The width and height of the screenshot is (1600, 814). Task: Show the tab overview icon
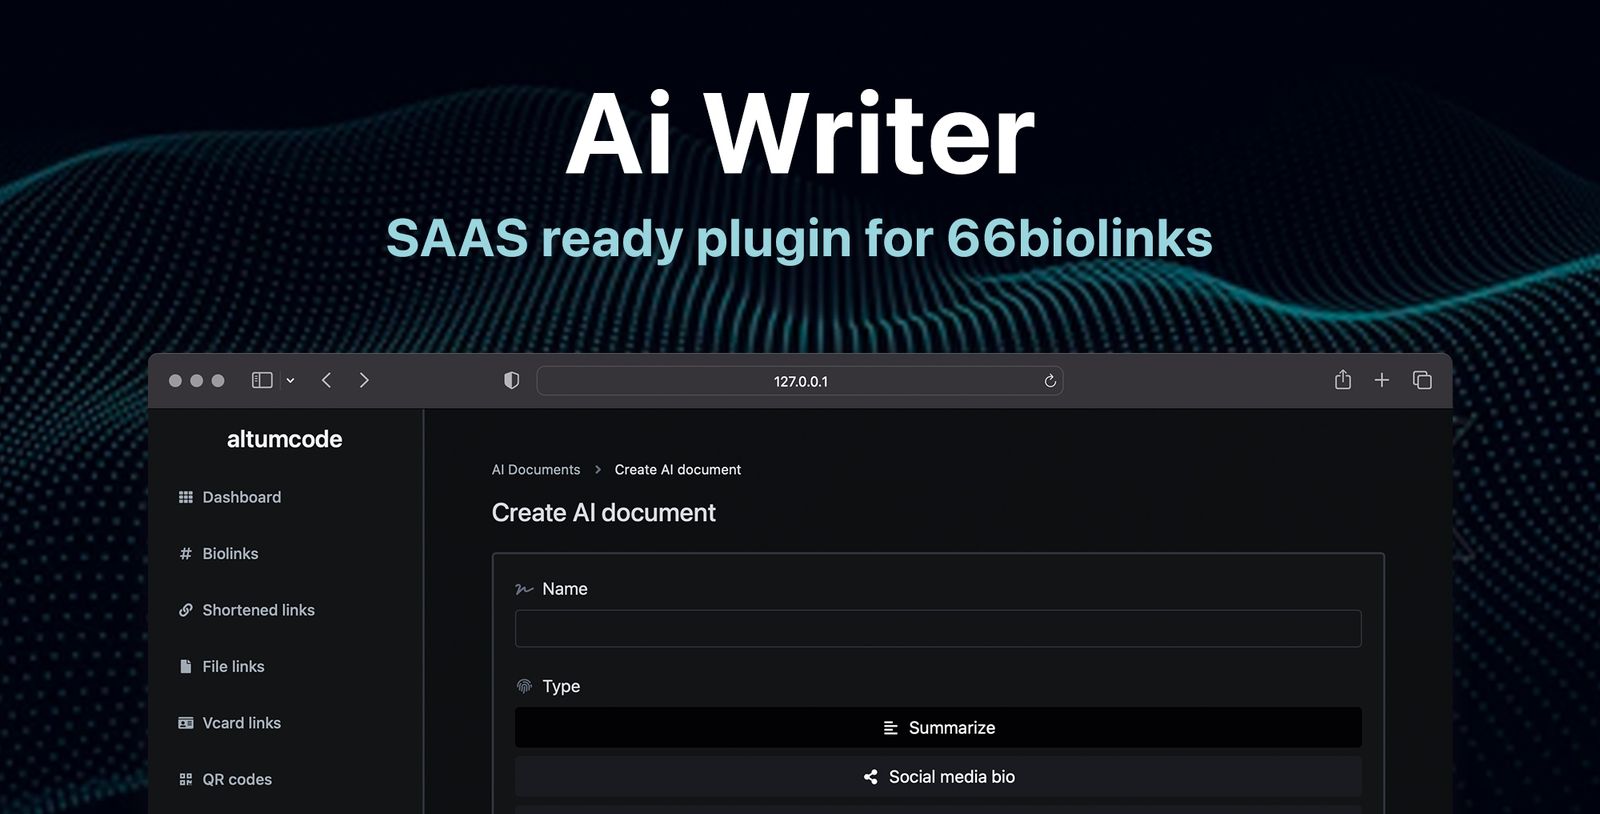click(x=1422, y=380)
